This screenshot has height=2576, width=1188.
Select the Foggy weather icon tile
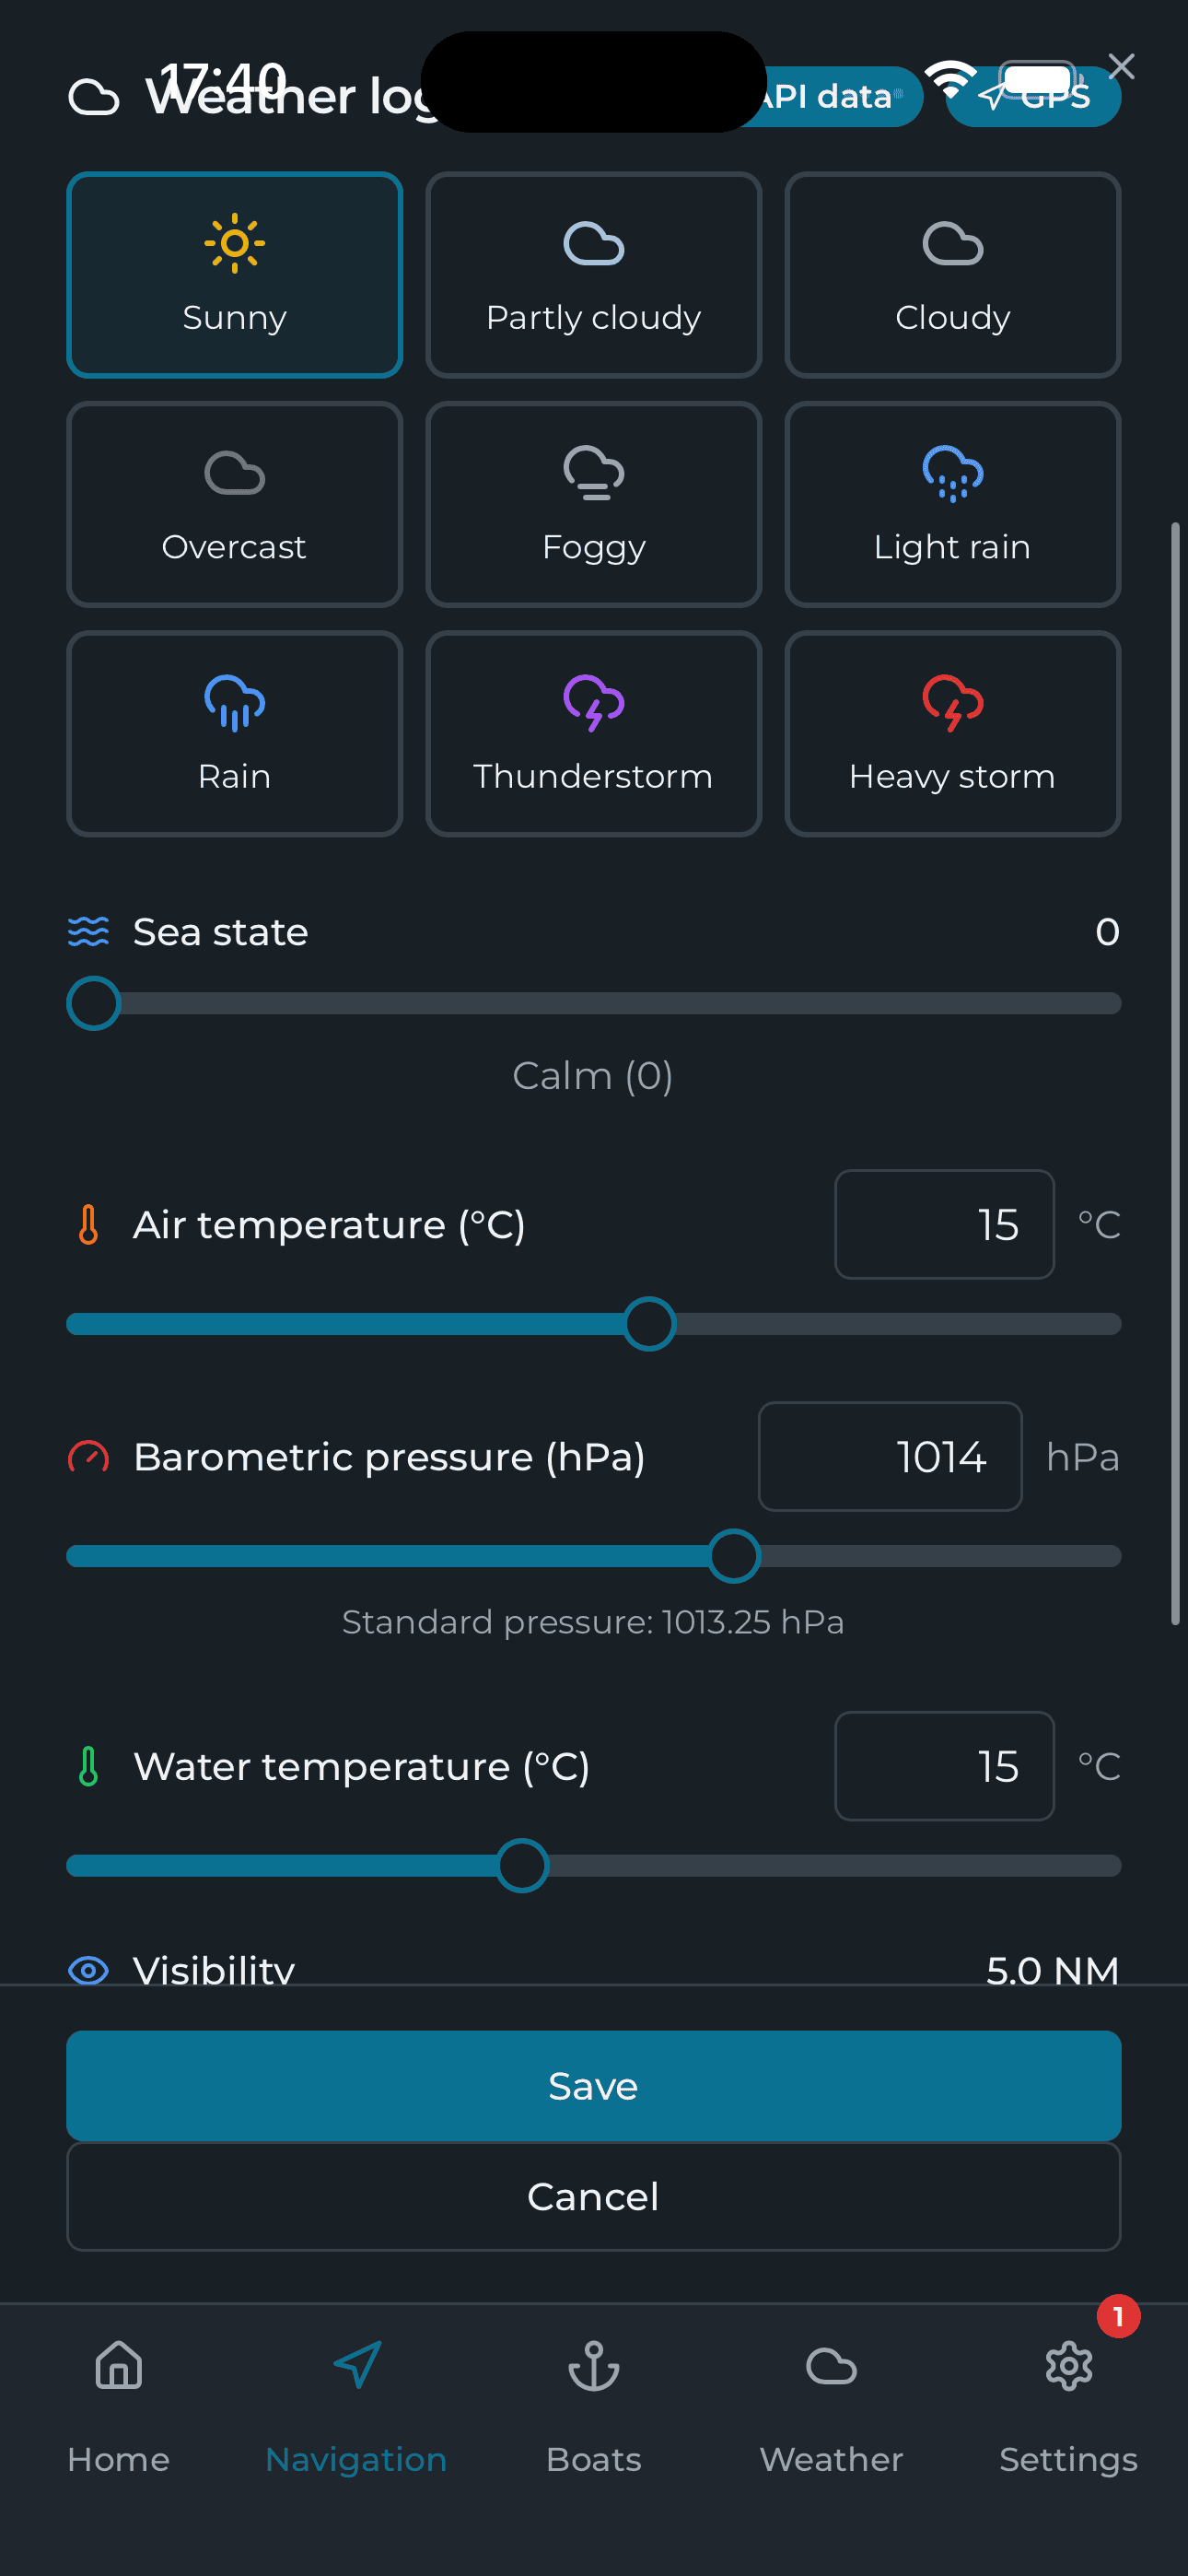[593, 504]
